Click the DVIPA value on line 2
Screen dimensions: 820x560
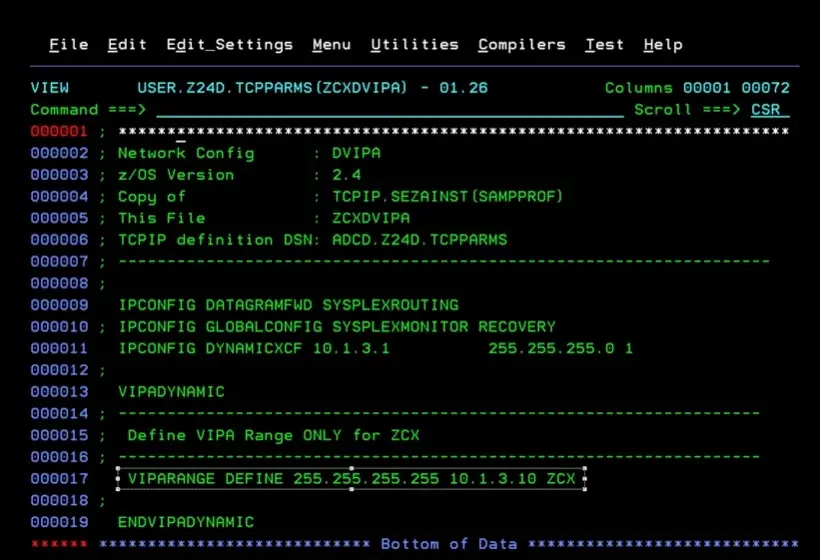[x=356, y=153]
